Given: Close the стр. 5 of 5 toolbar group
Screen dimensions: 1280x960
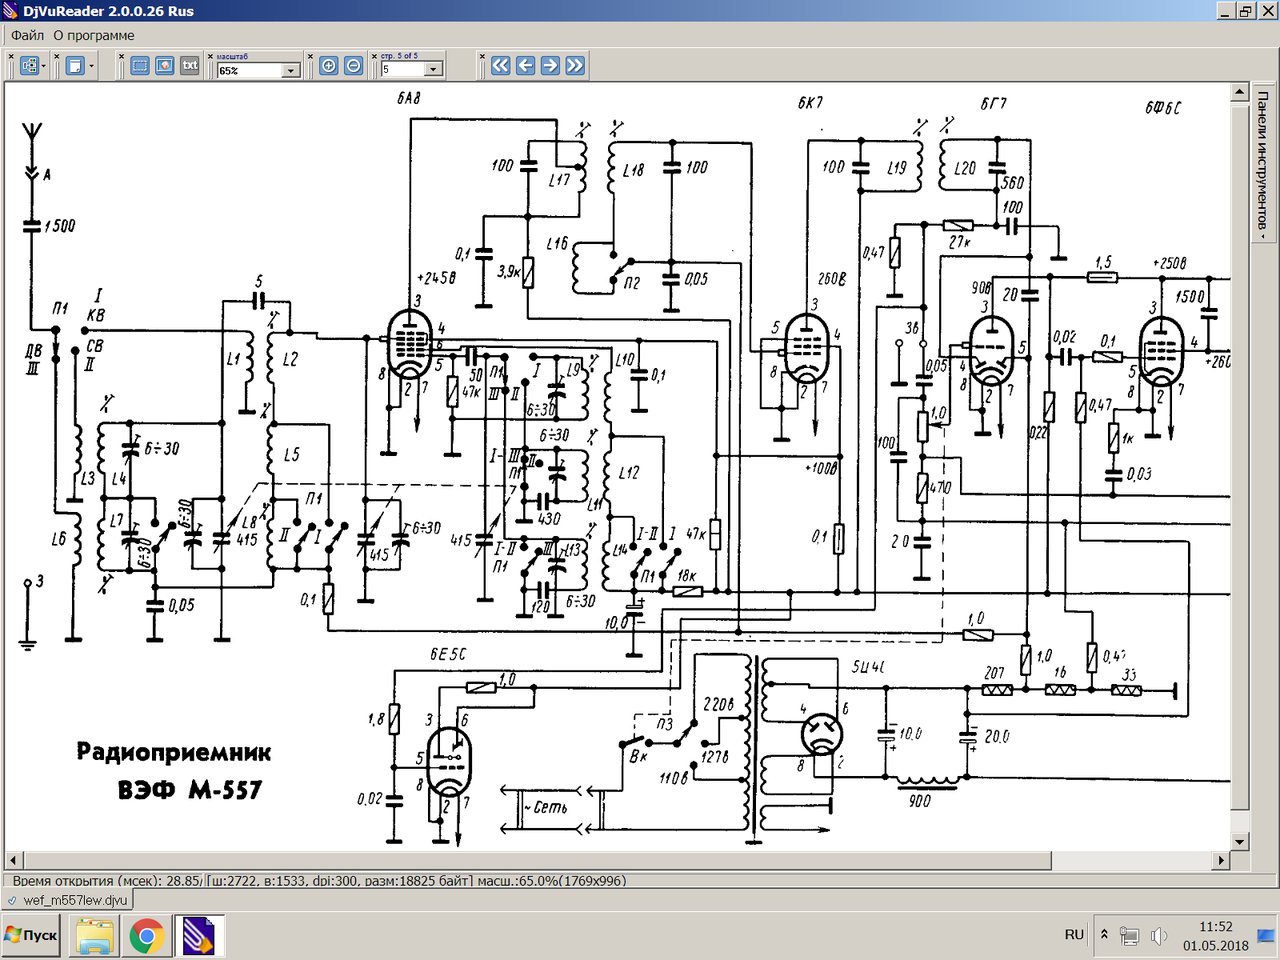Looking at the screenshot, I should (373, 57).
